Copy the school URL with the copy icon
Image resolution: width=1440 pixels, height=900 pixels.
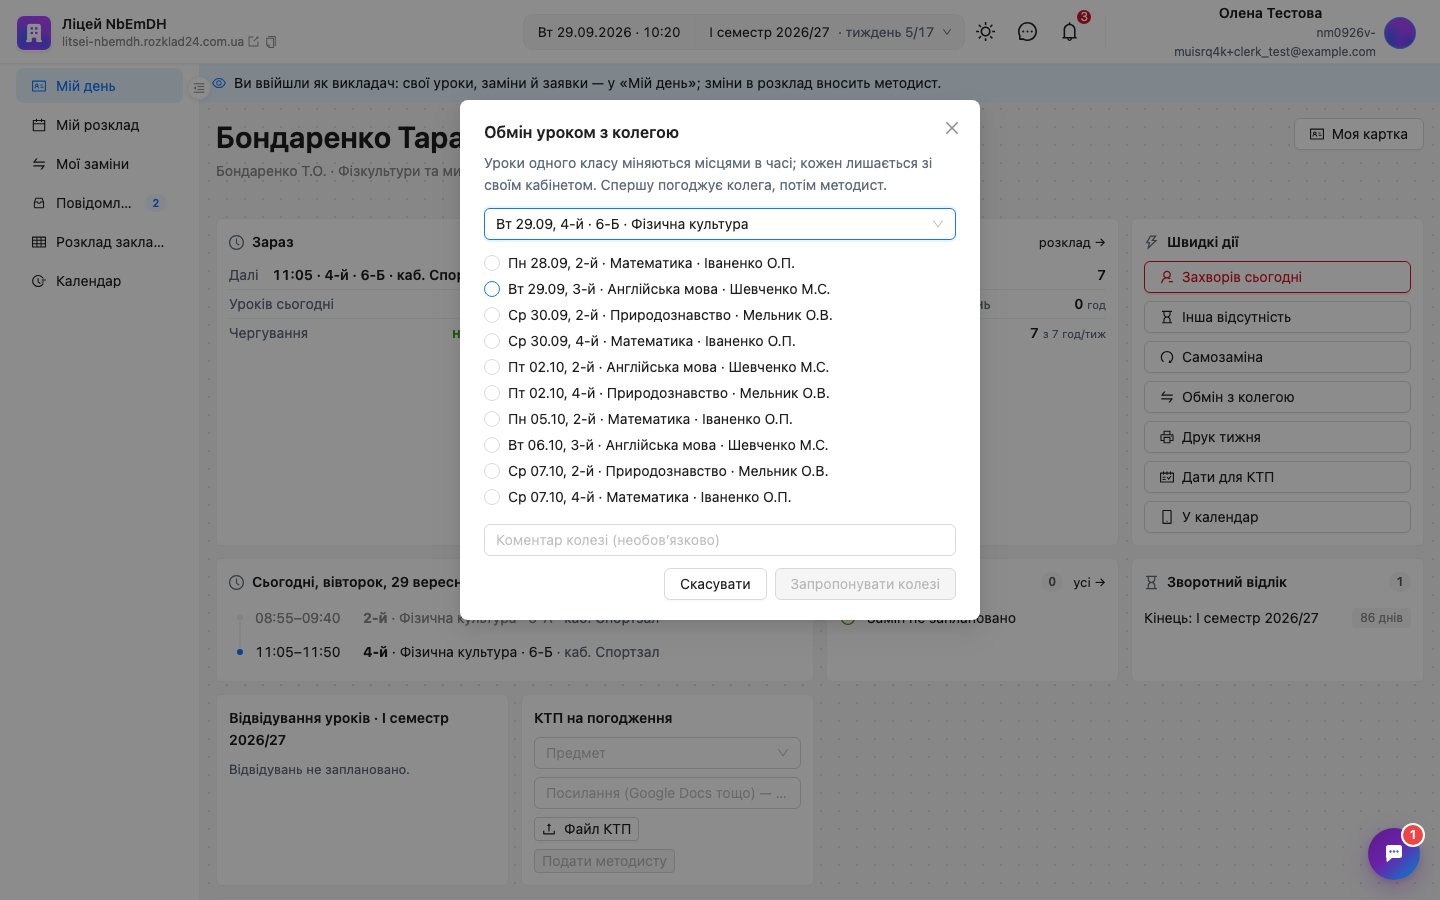(271, 42)
